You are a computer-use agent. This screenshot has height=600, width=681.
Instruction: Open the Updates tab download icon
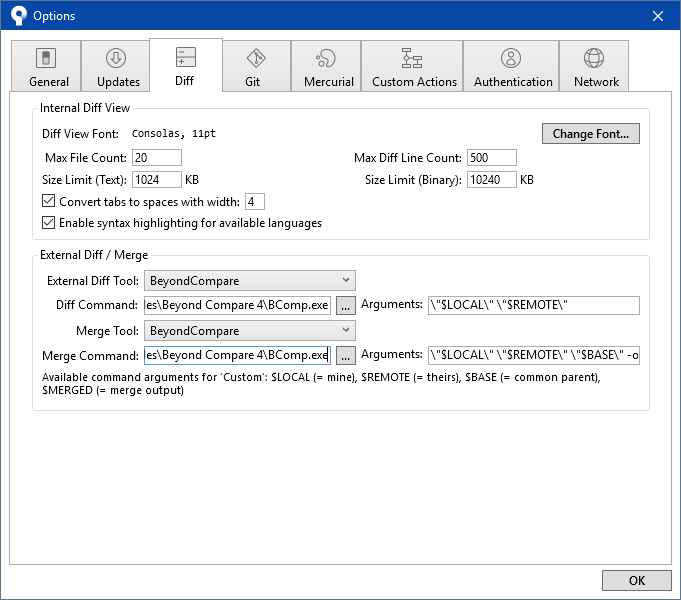click(x=116, y=58)
